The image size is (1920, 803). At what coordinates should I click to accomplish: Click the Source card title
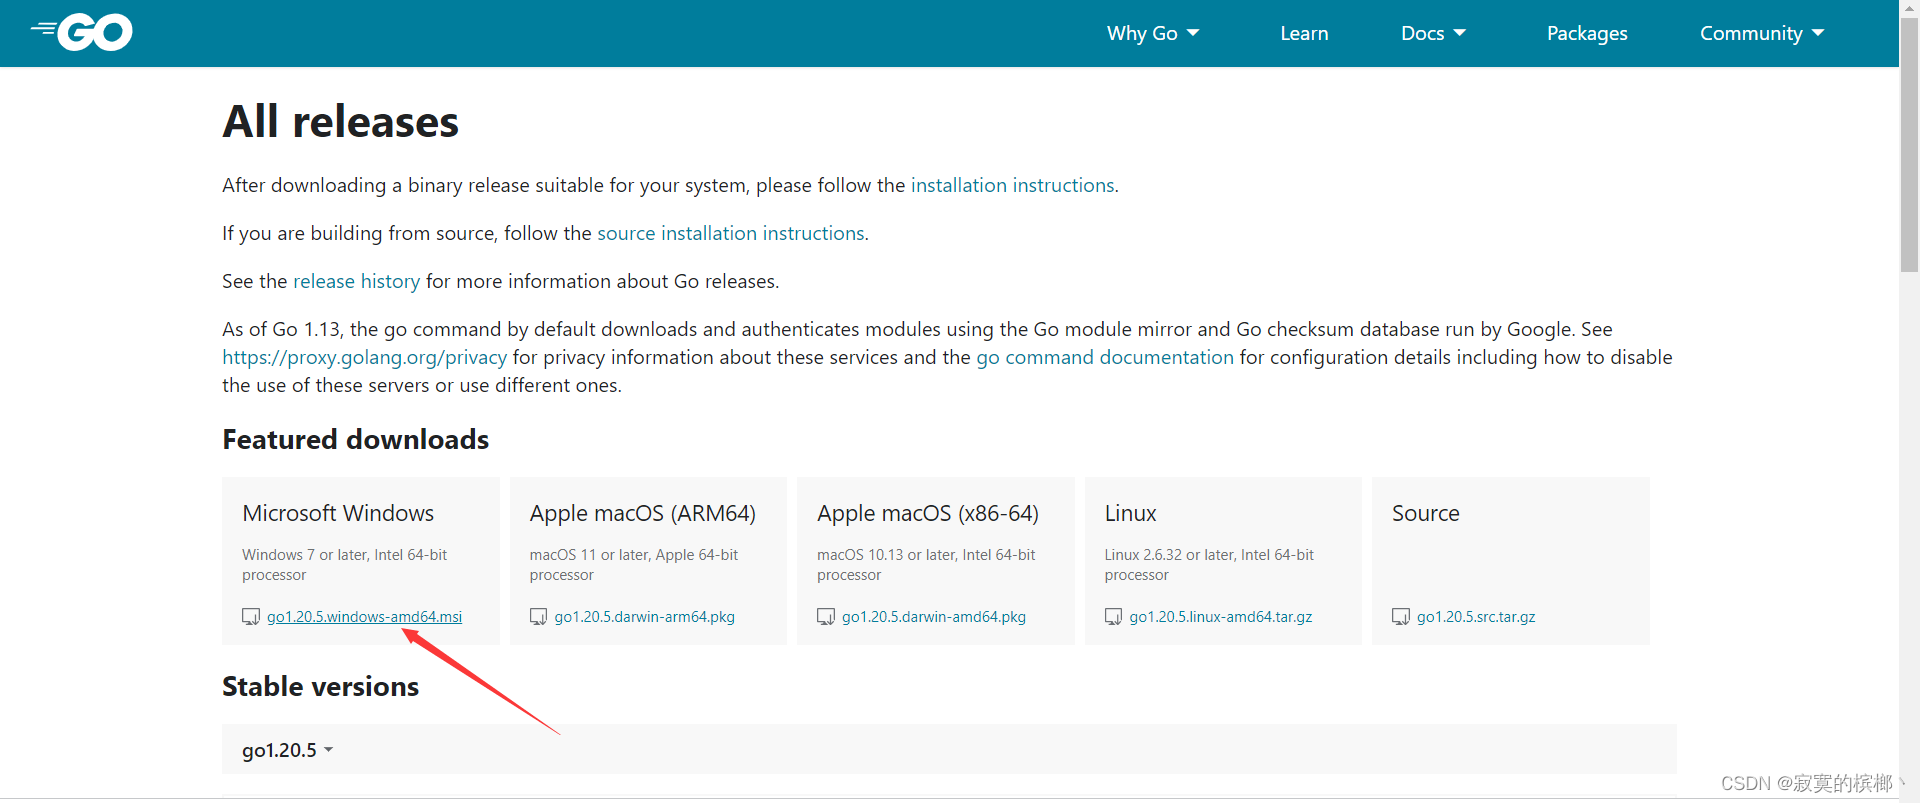(x=1426, y=513)
